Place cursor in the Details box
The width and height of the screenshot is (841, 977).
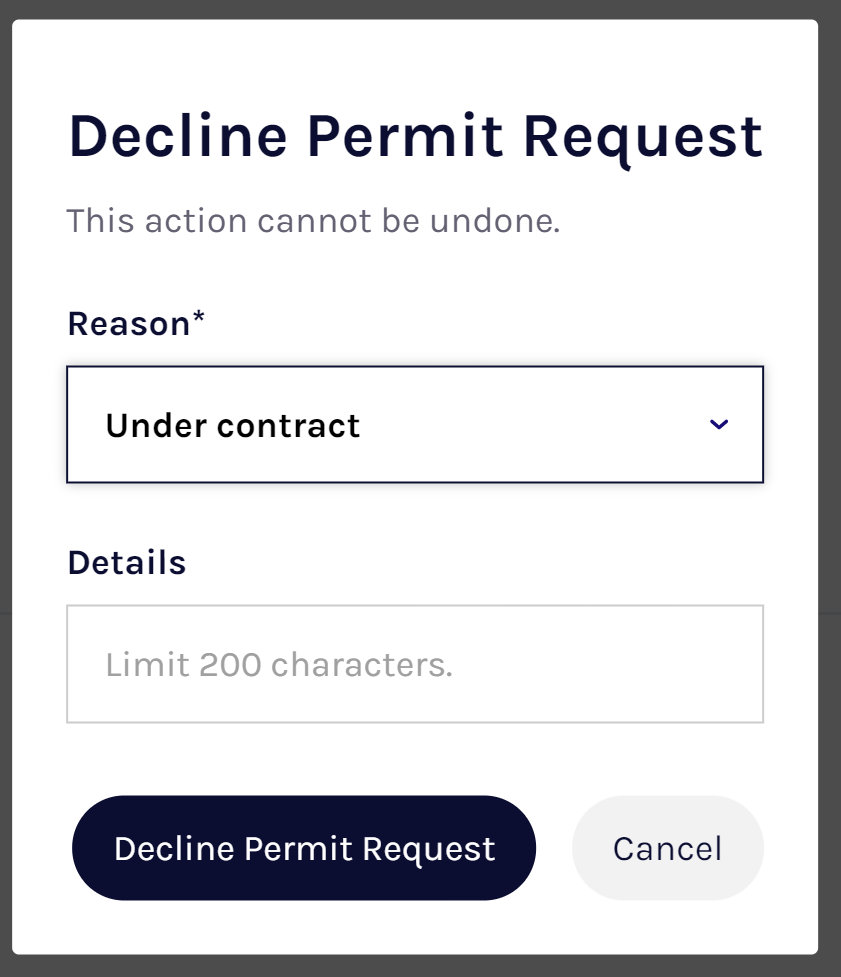(414, 664)
